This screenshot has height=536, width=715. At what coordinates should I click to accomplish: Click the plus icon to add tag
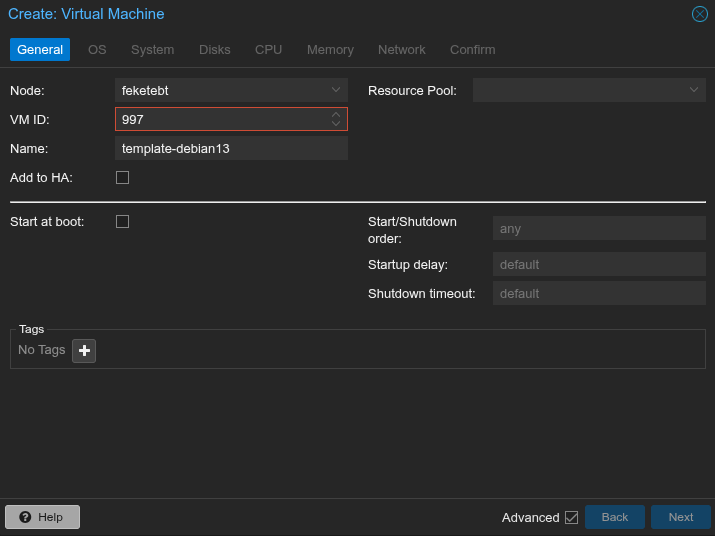point(84,351)
